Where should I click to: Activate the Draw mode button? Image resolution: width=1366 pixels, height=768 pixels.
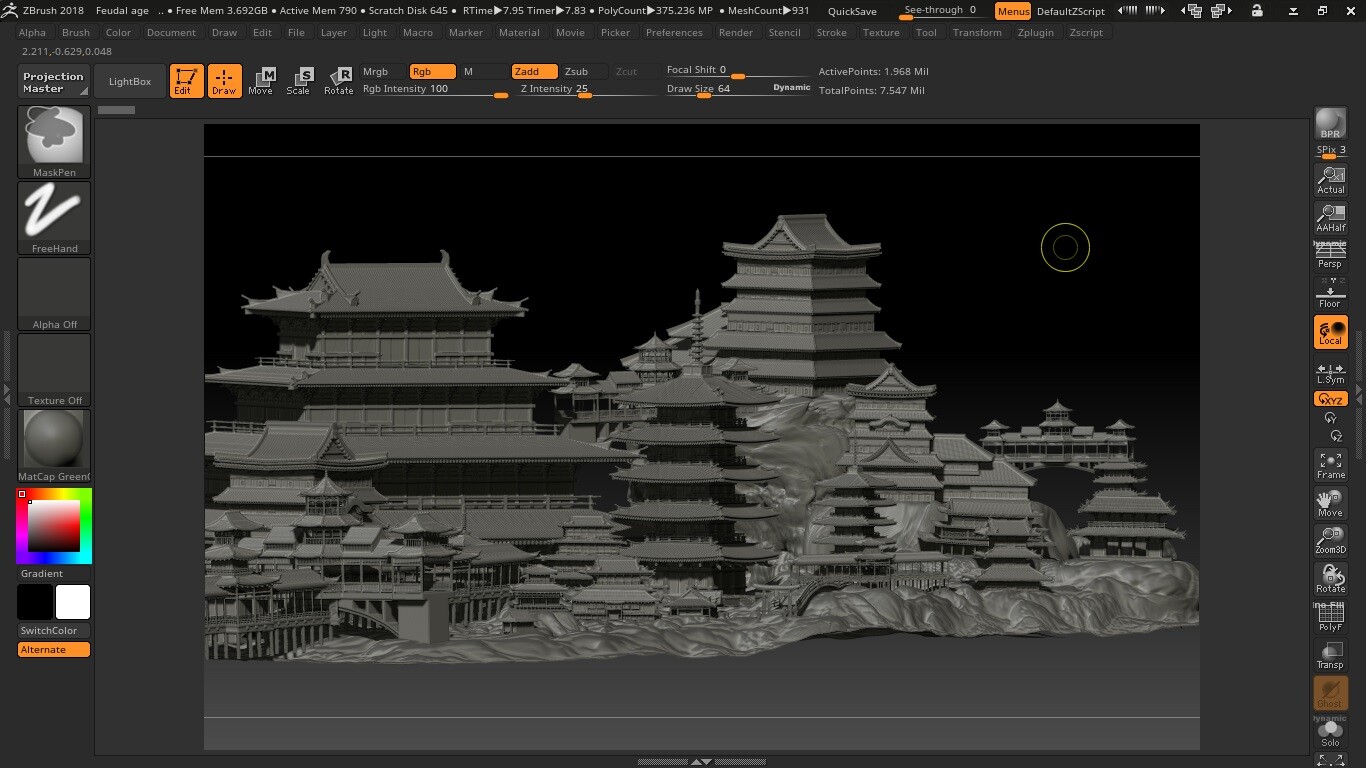(224, 81)
